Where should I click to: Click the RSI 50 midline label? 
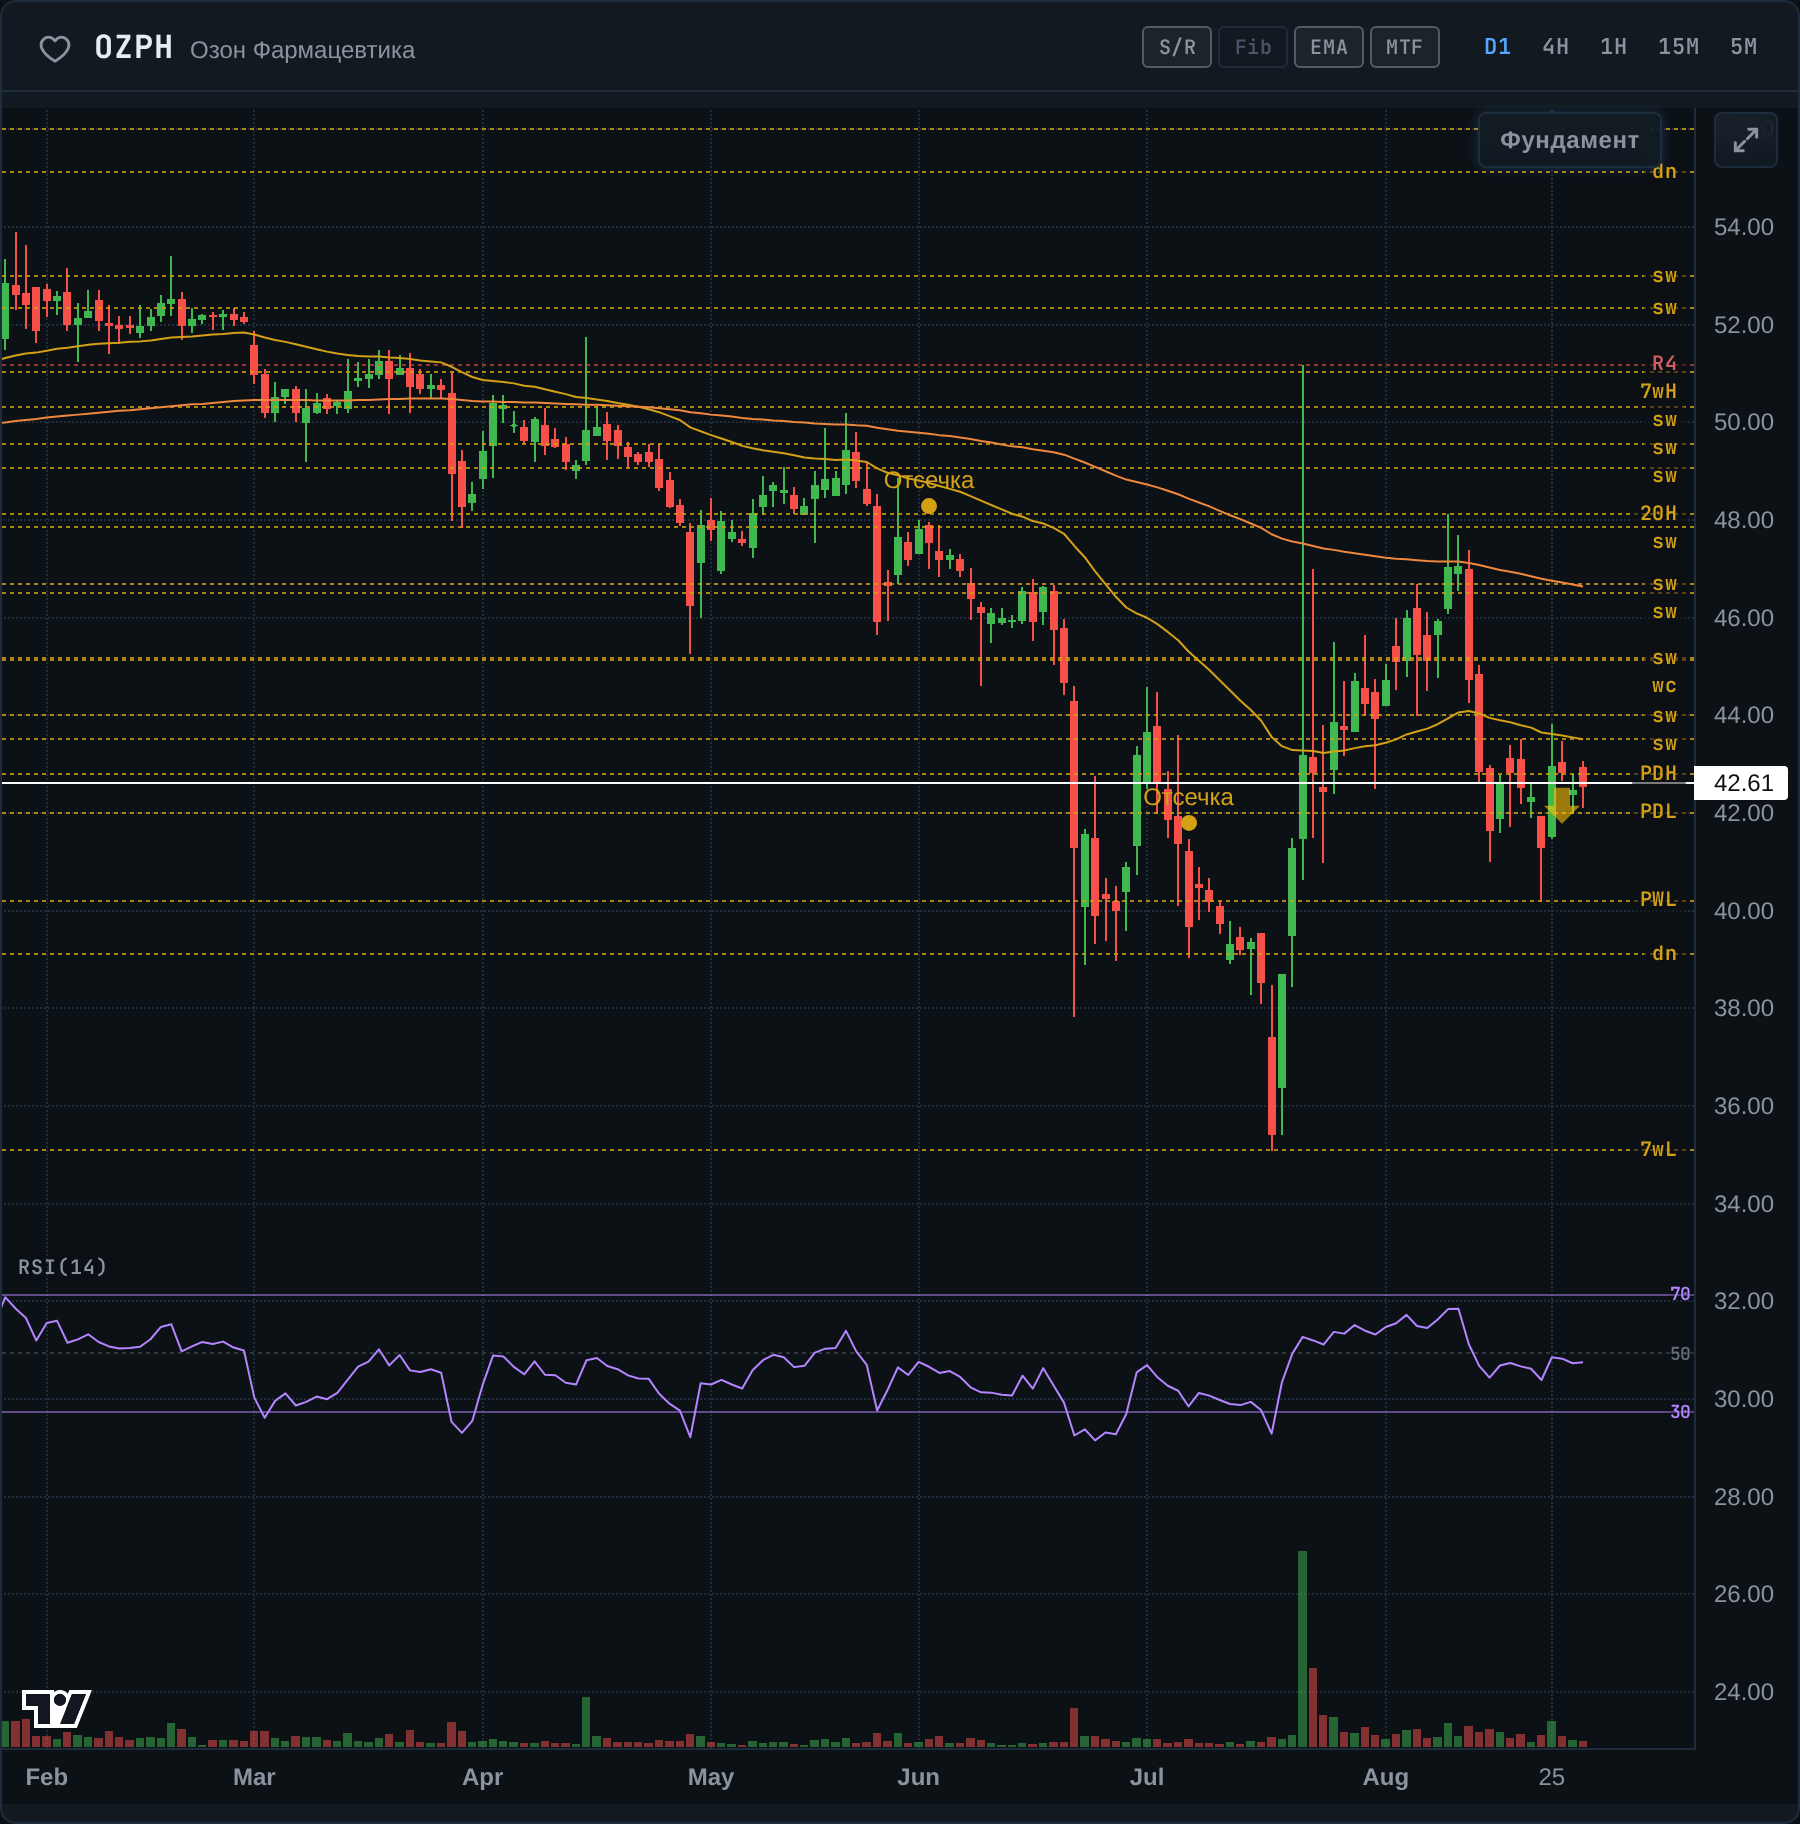click(x=1680, y=1353)
